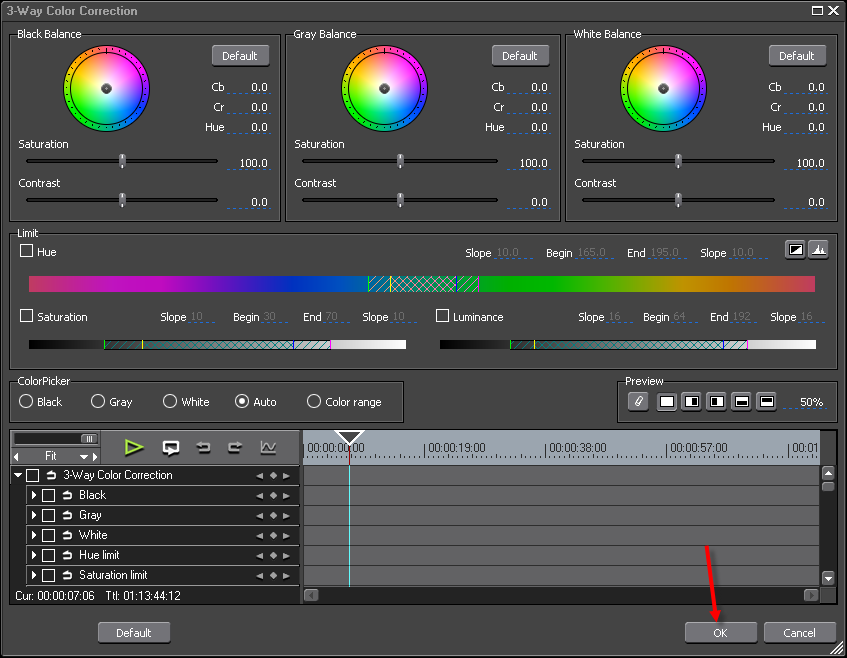The width and height of the screenshot is (847, 658).
Task: Reset the 3-Way Color Correction row
Action: click(51, 475)
